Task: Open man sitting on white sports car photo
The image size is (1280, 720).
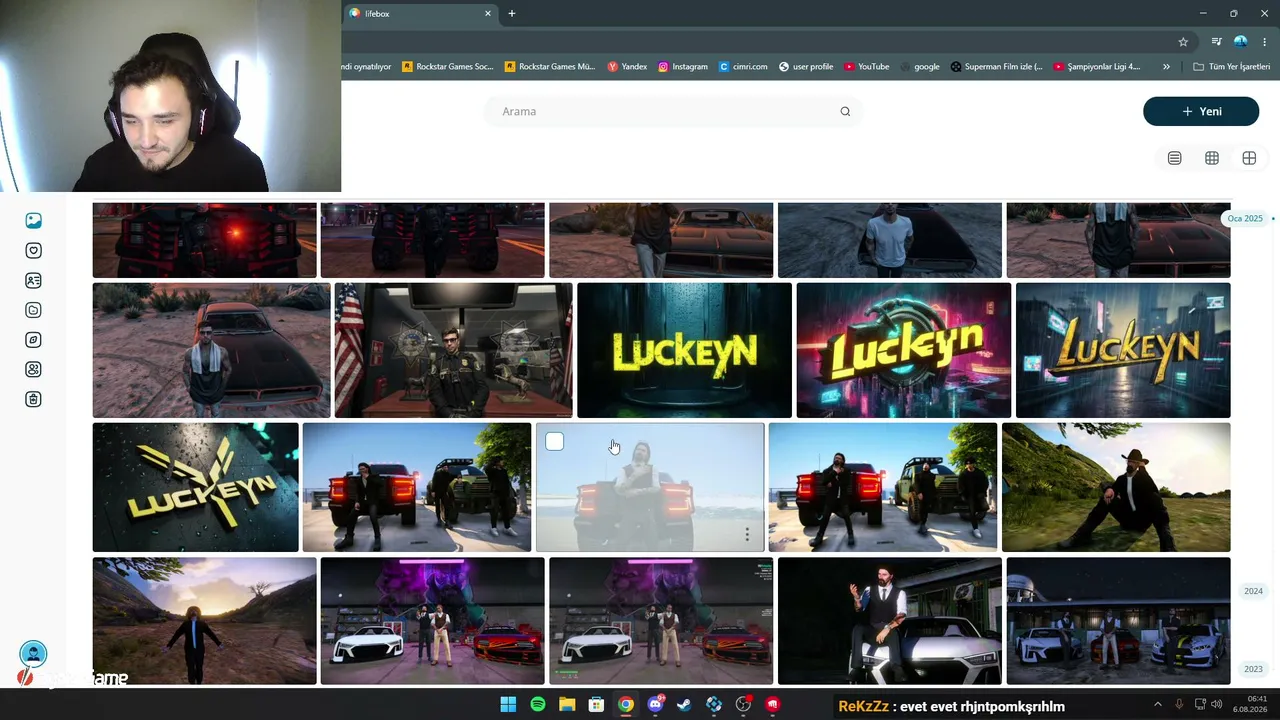Action: pyautogui.click(x=889, y=621)
